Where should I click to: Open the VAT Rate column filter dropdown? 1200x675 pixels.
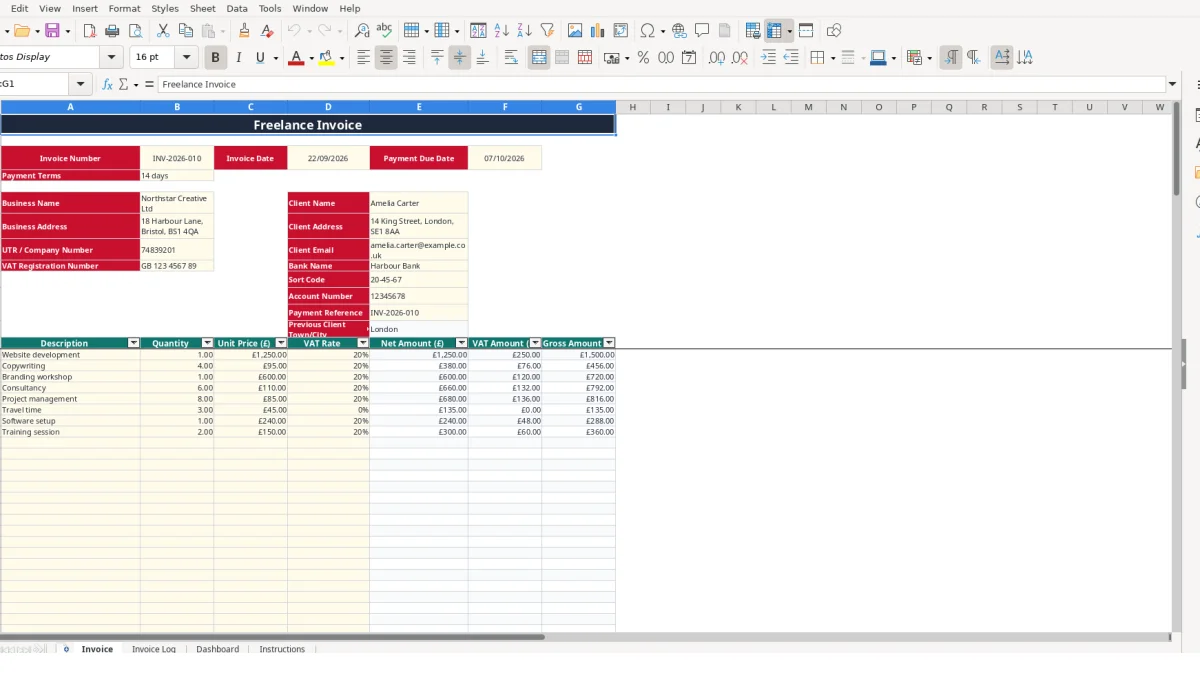pyautogui.click(x=363, y=343)
